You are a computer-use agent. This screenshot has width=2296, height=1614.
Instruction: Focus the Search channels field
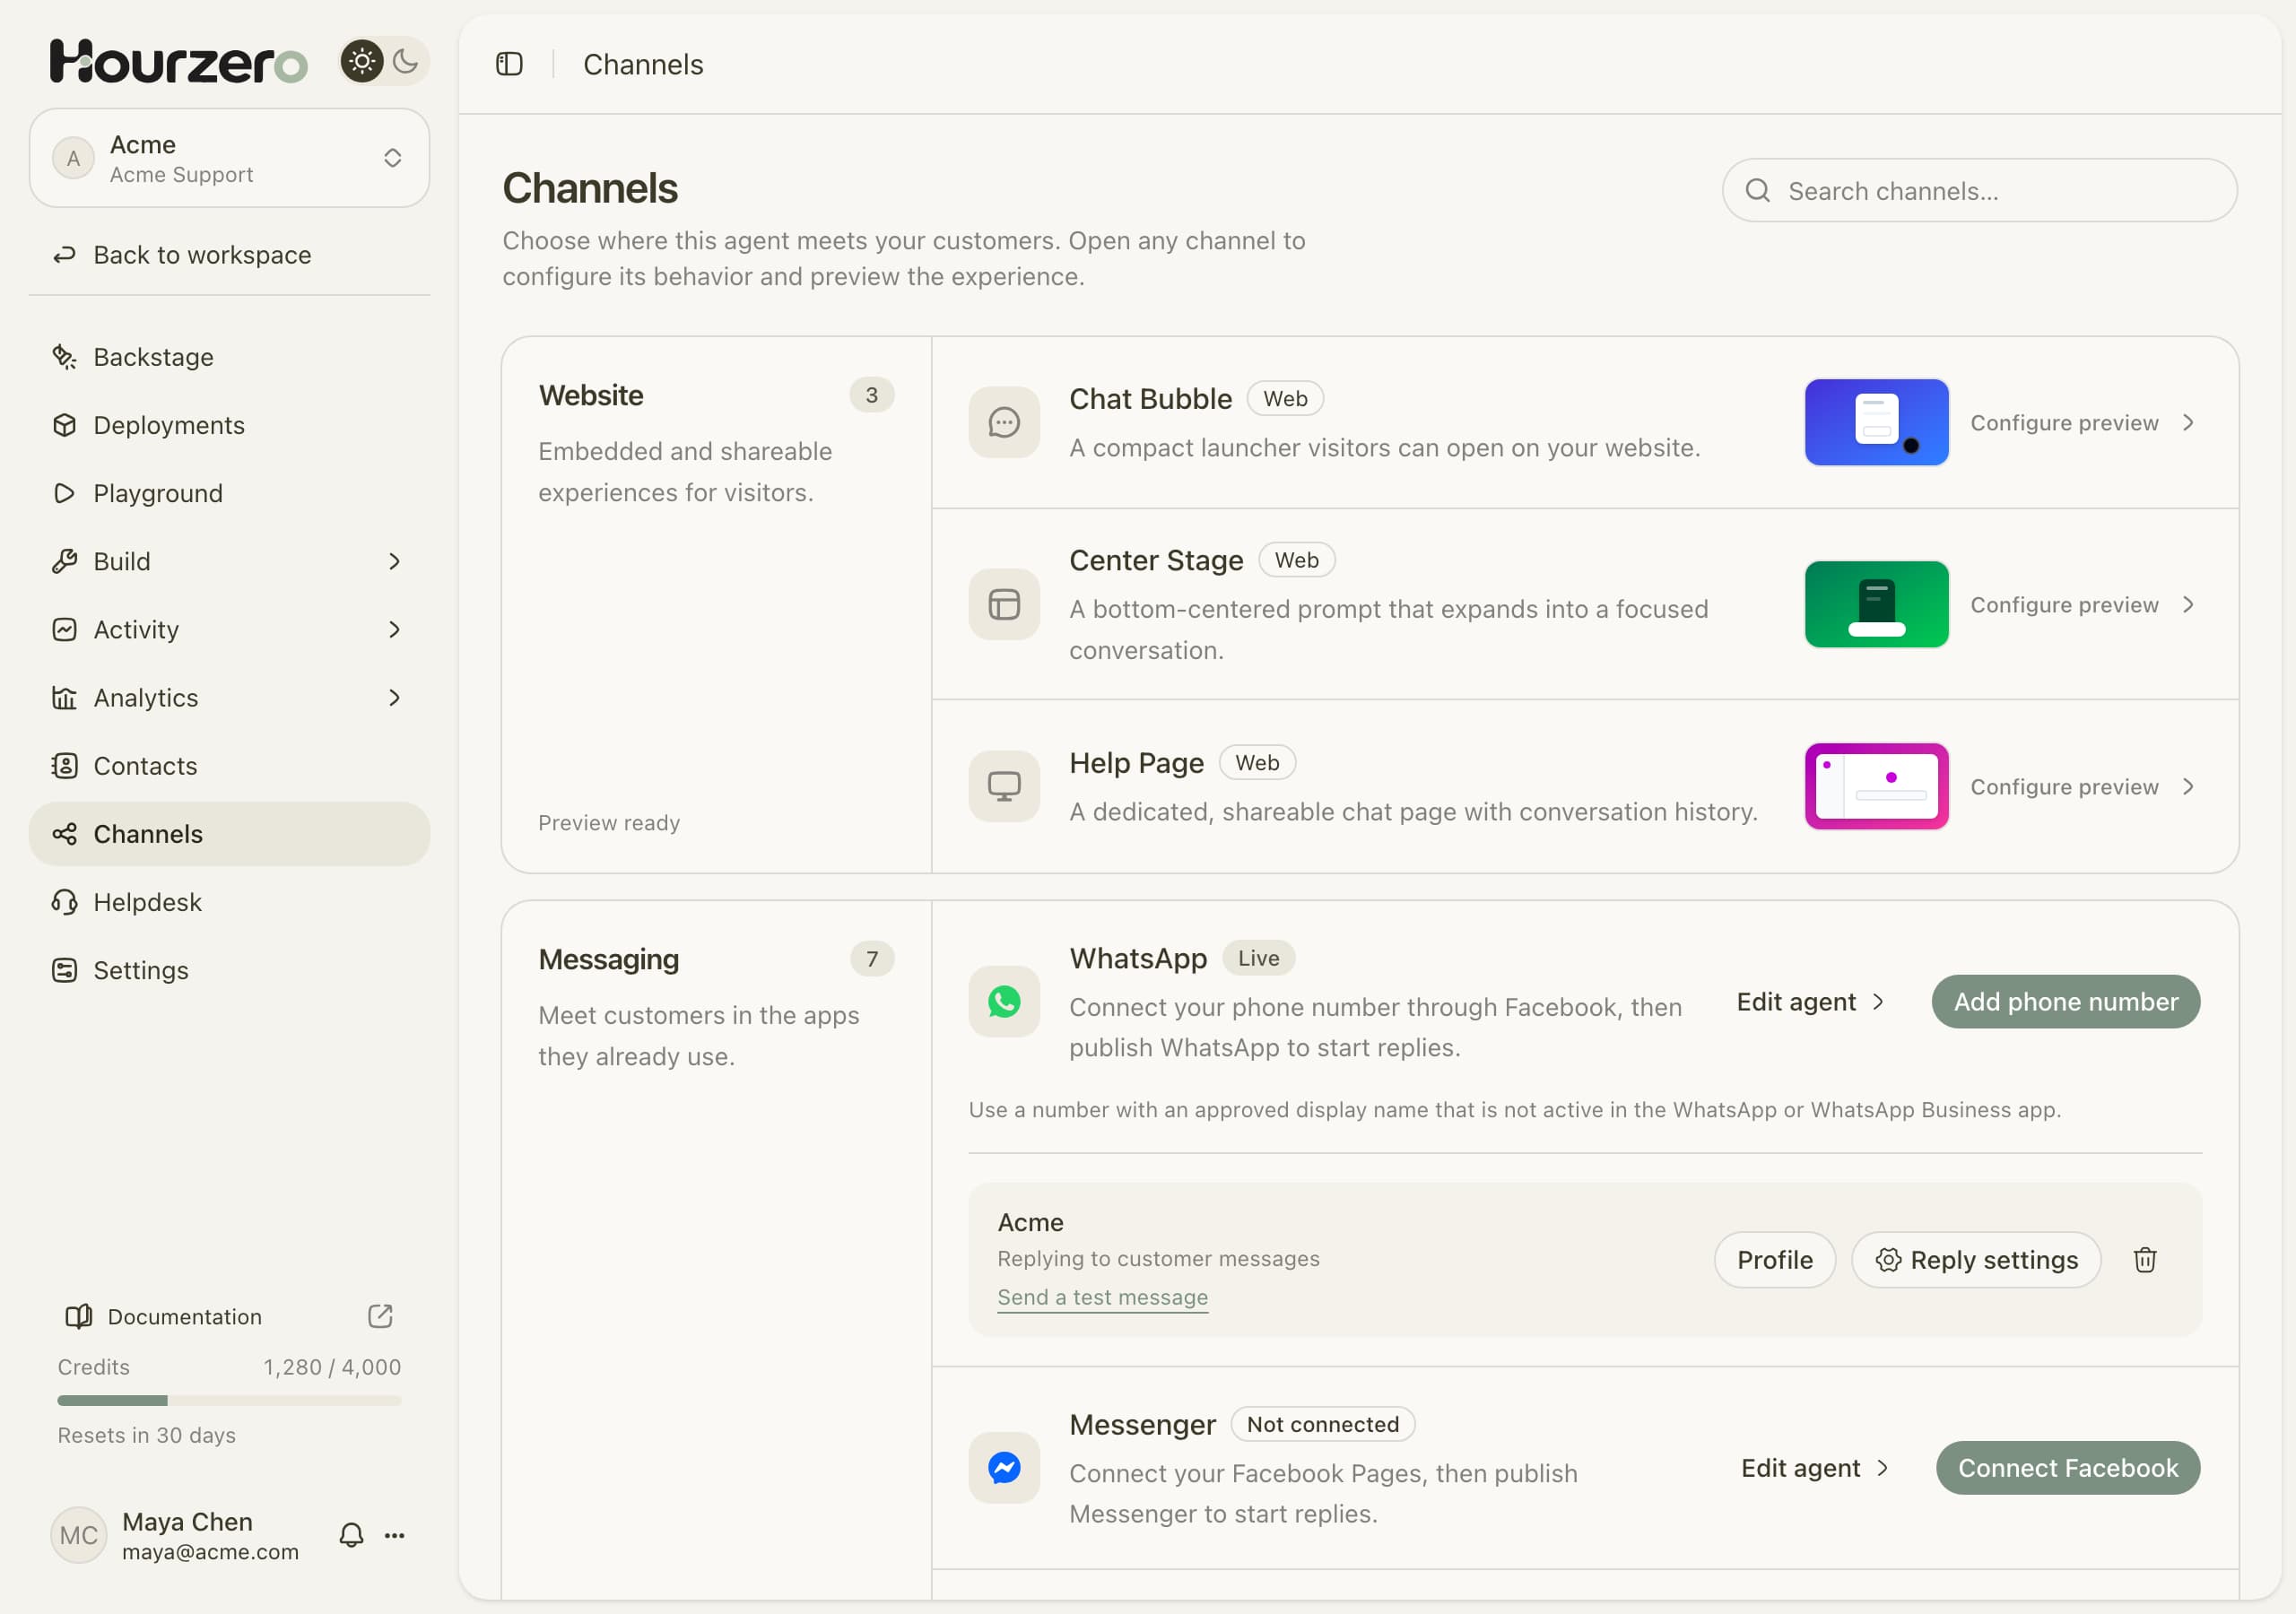(1979, 190)
